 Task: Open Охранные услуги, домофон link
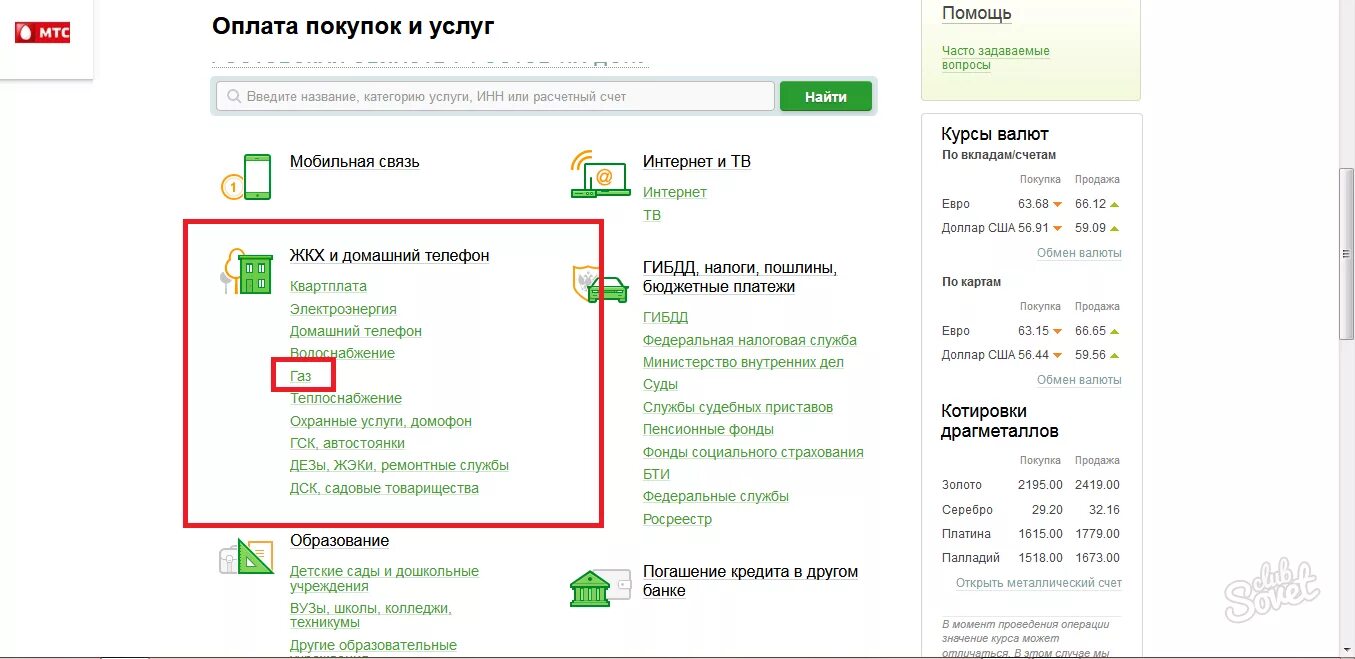pyautogui.click(x=380, y=421)
